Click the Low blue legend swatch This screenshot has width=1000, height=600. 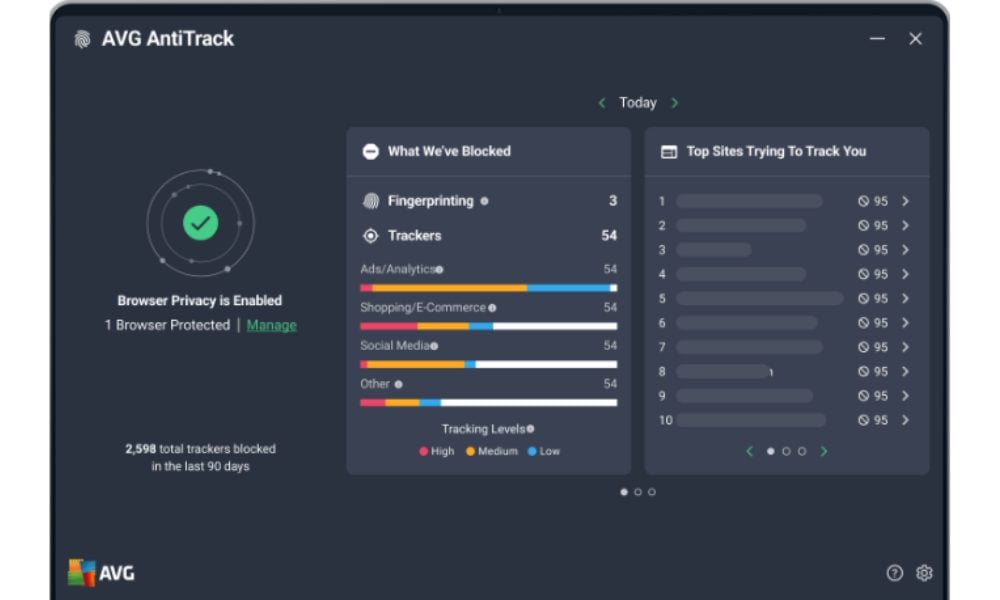(532, 451)
